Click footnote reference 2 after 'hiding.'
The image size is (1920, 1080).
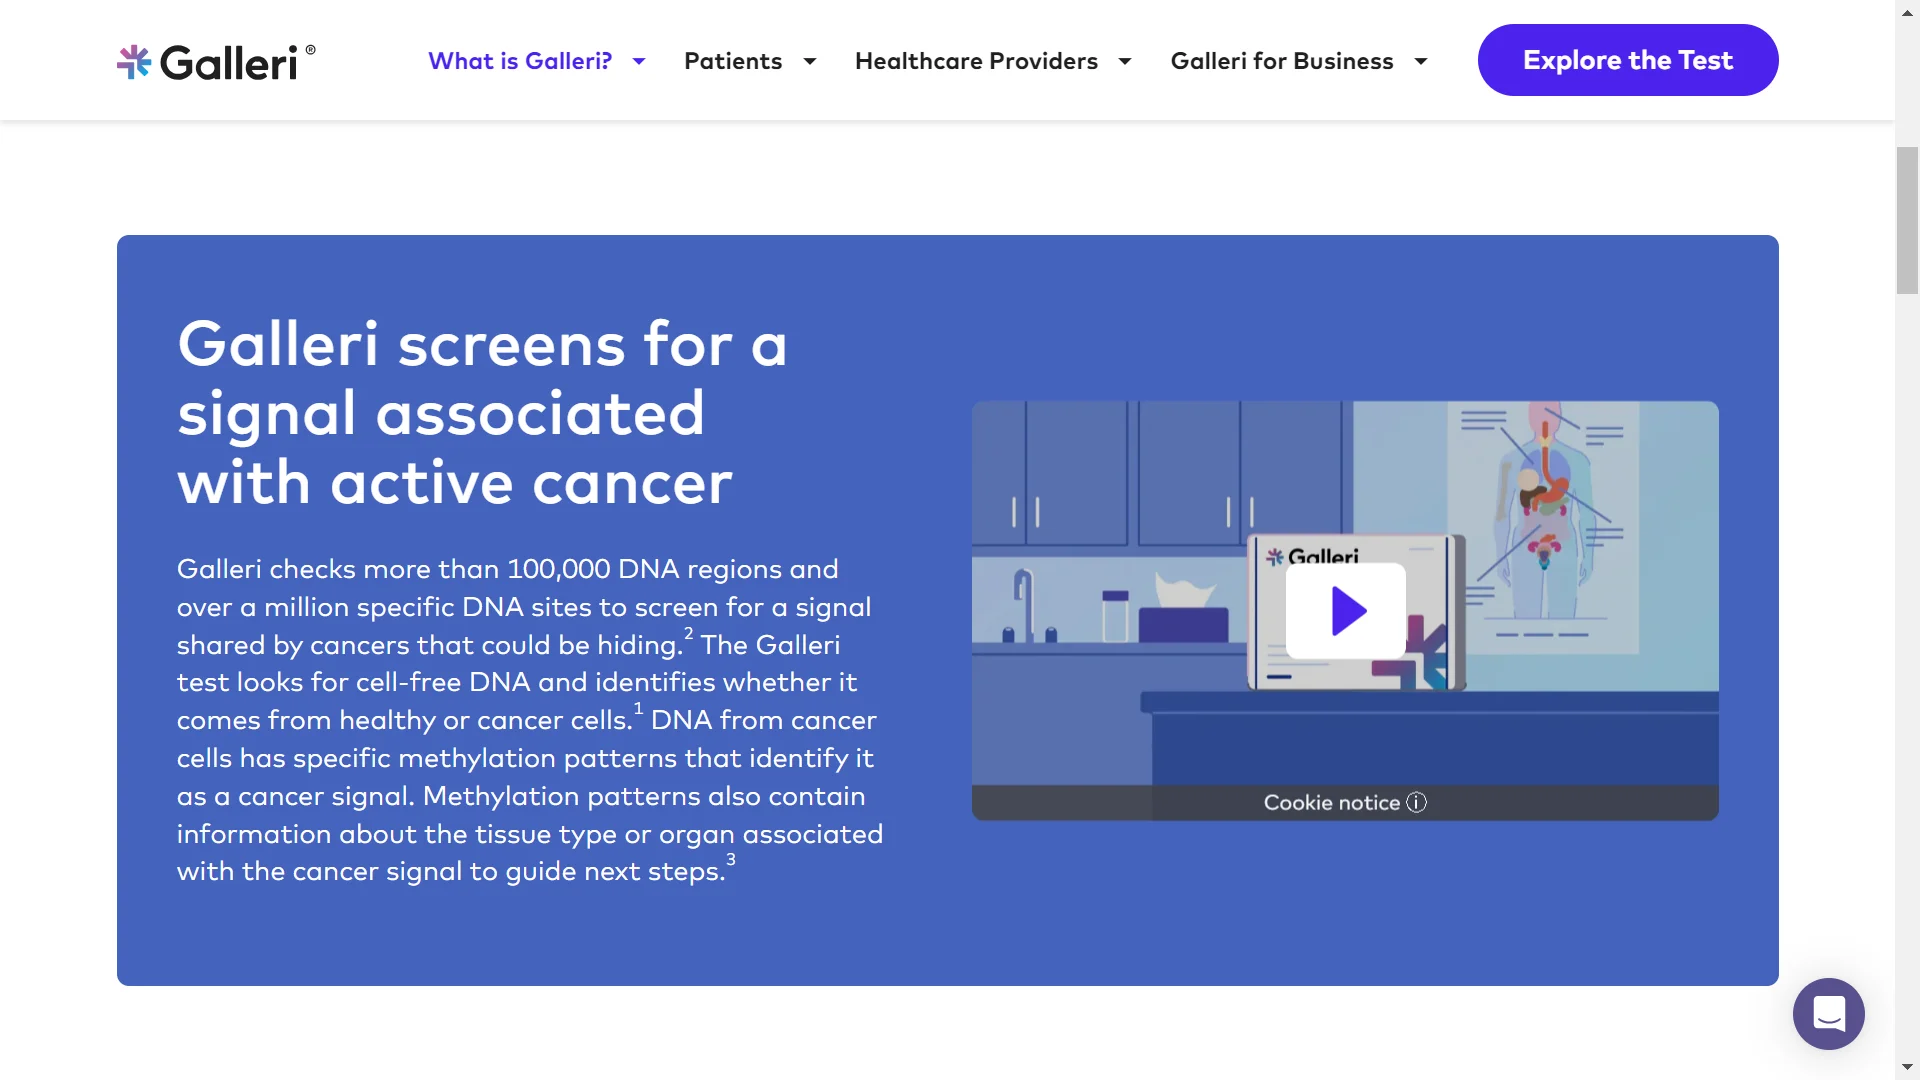(688, 633)
